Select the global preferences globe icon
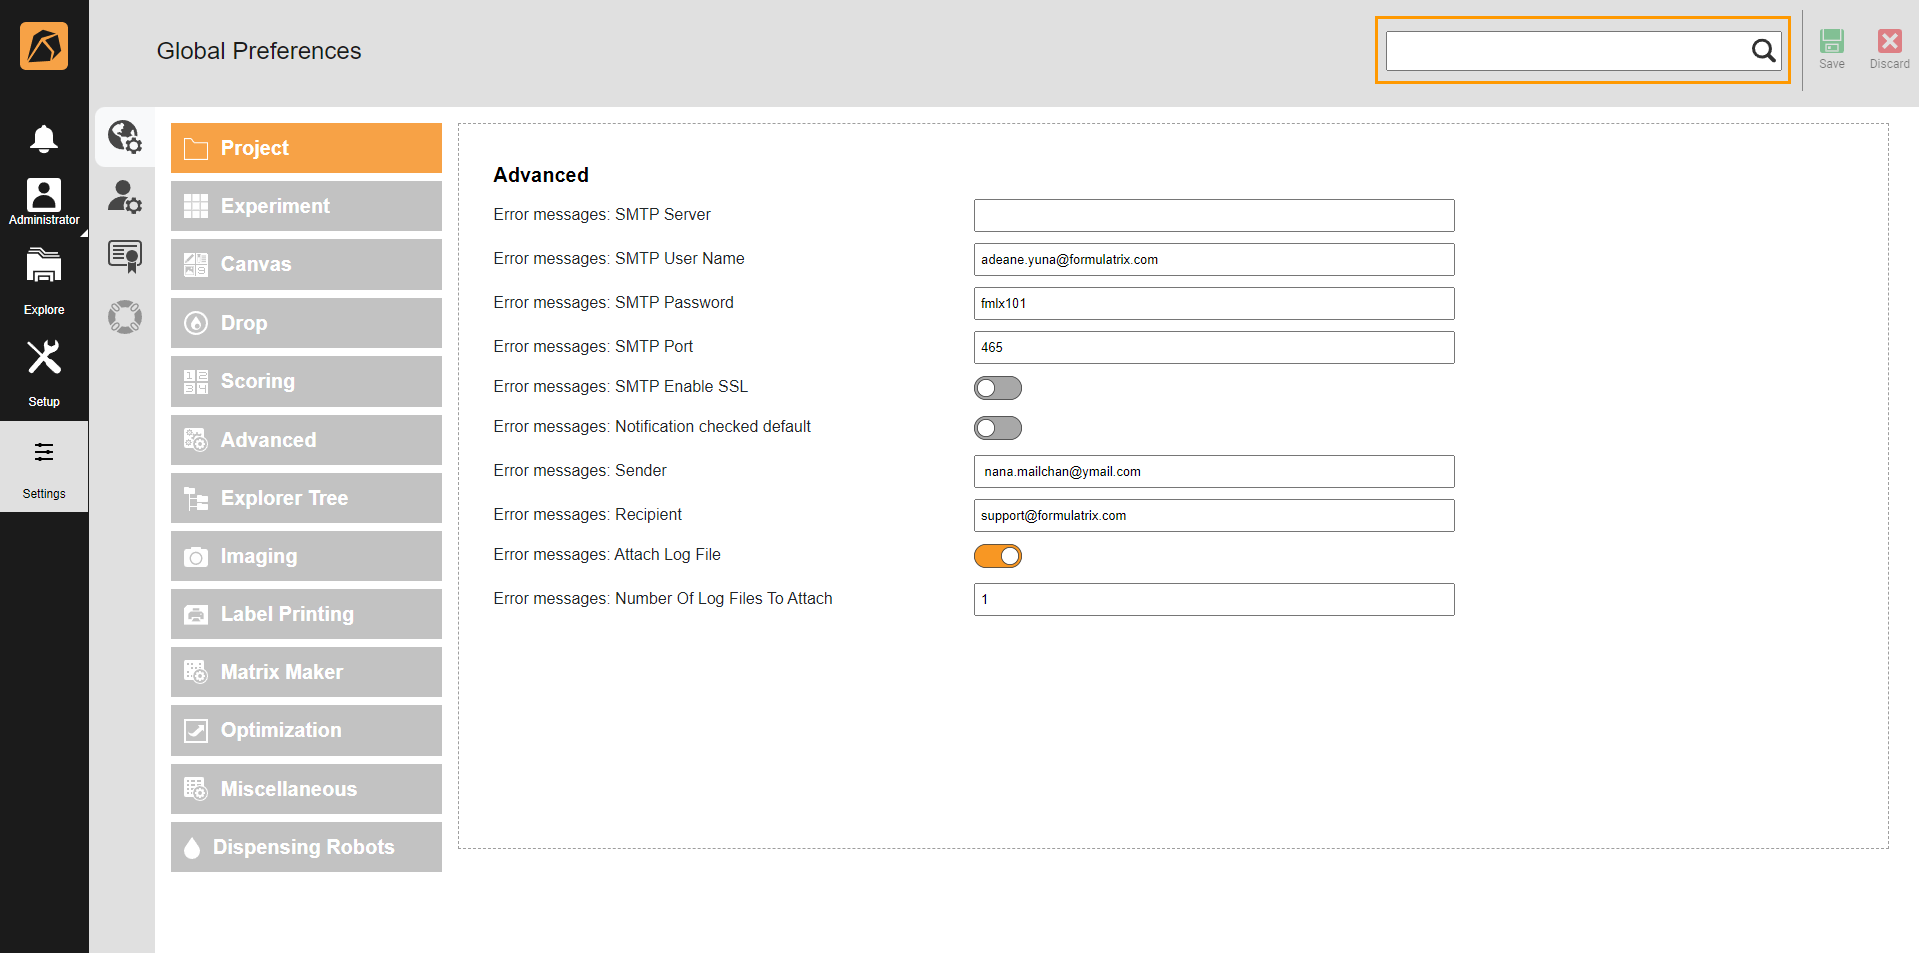 point(125,137)
